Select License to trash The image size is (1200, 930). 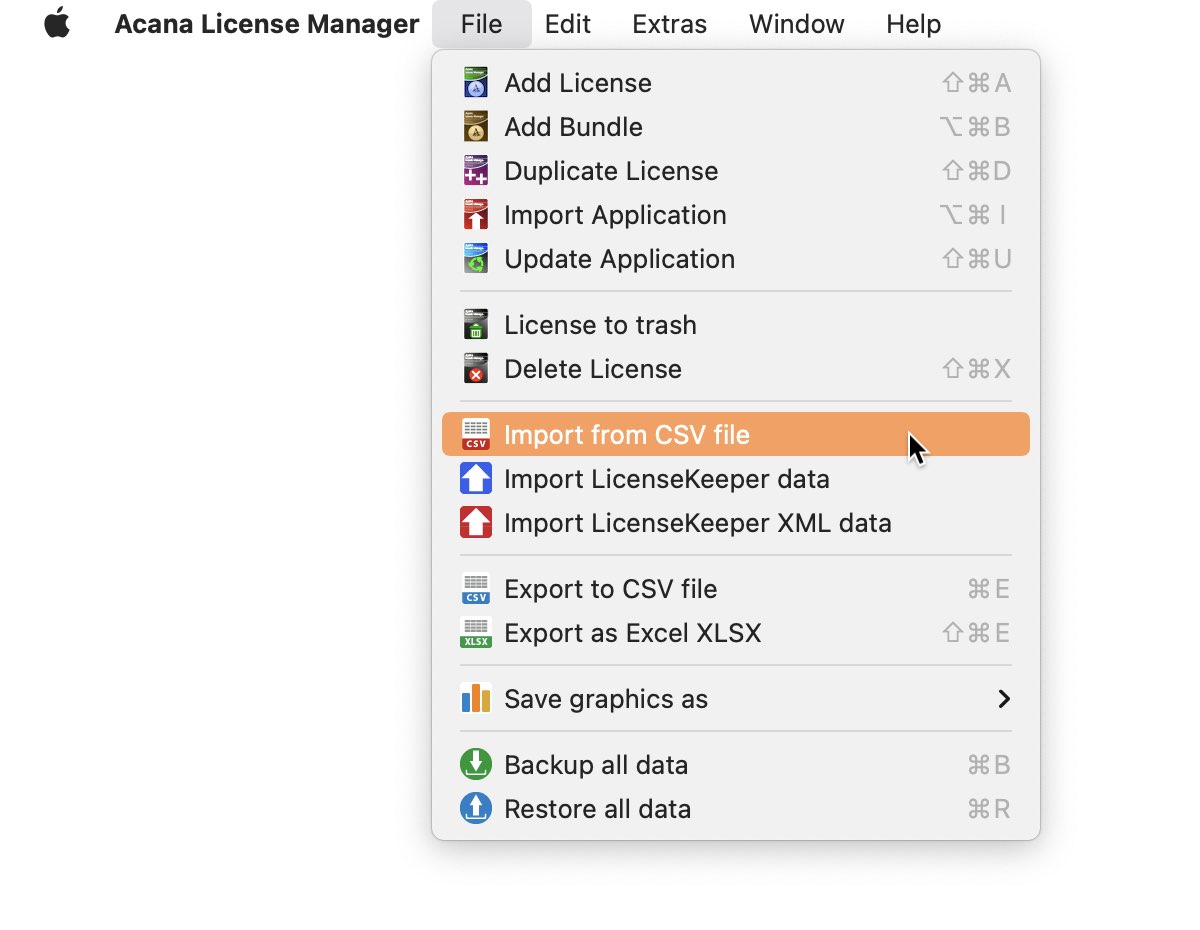coord(736,325)
